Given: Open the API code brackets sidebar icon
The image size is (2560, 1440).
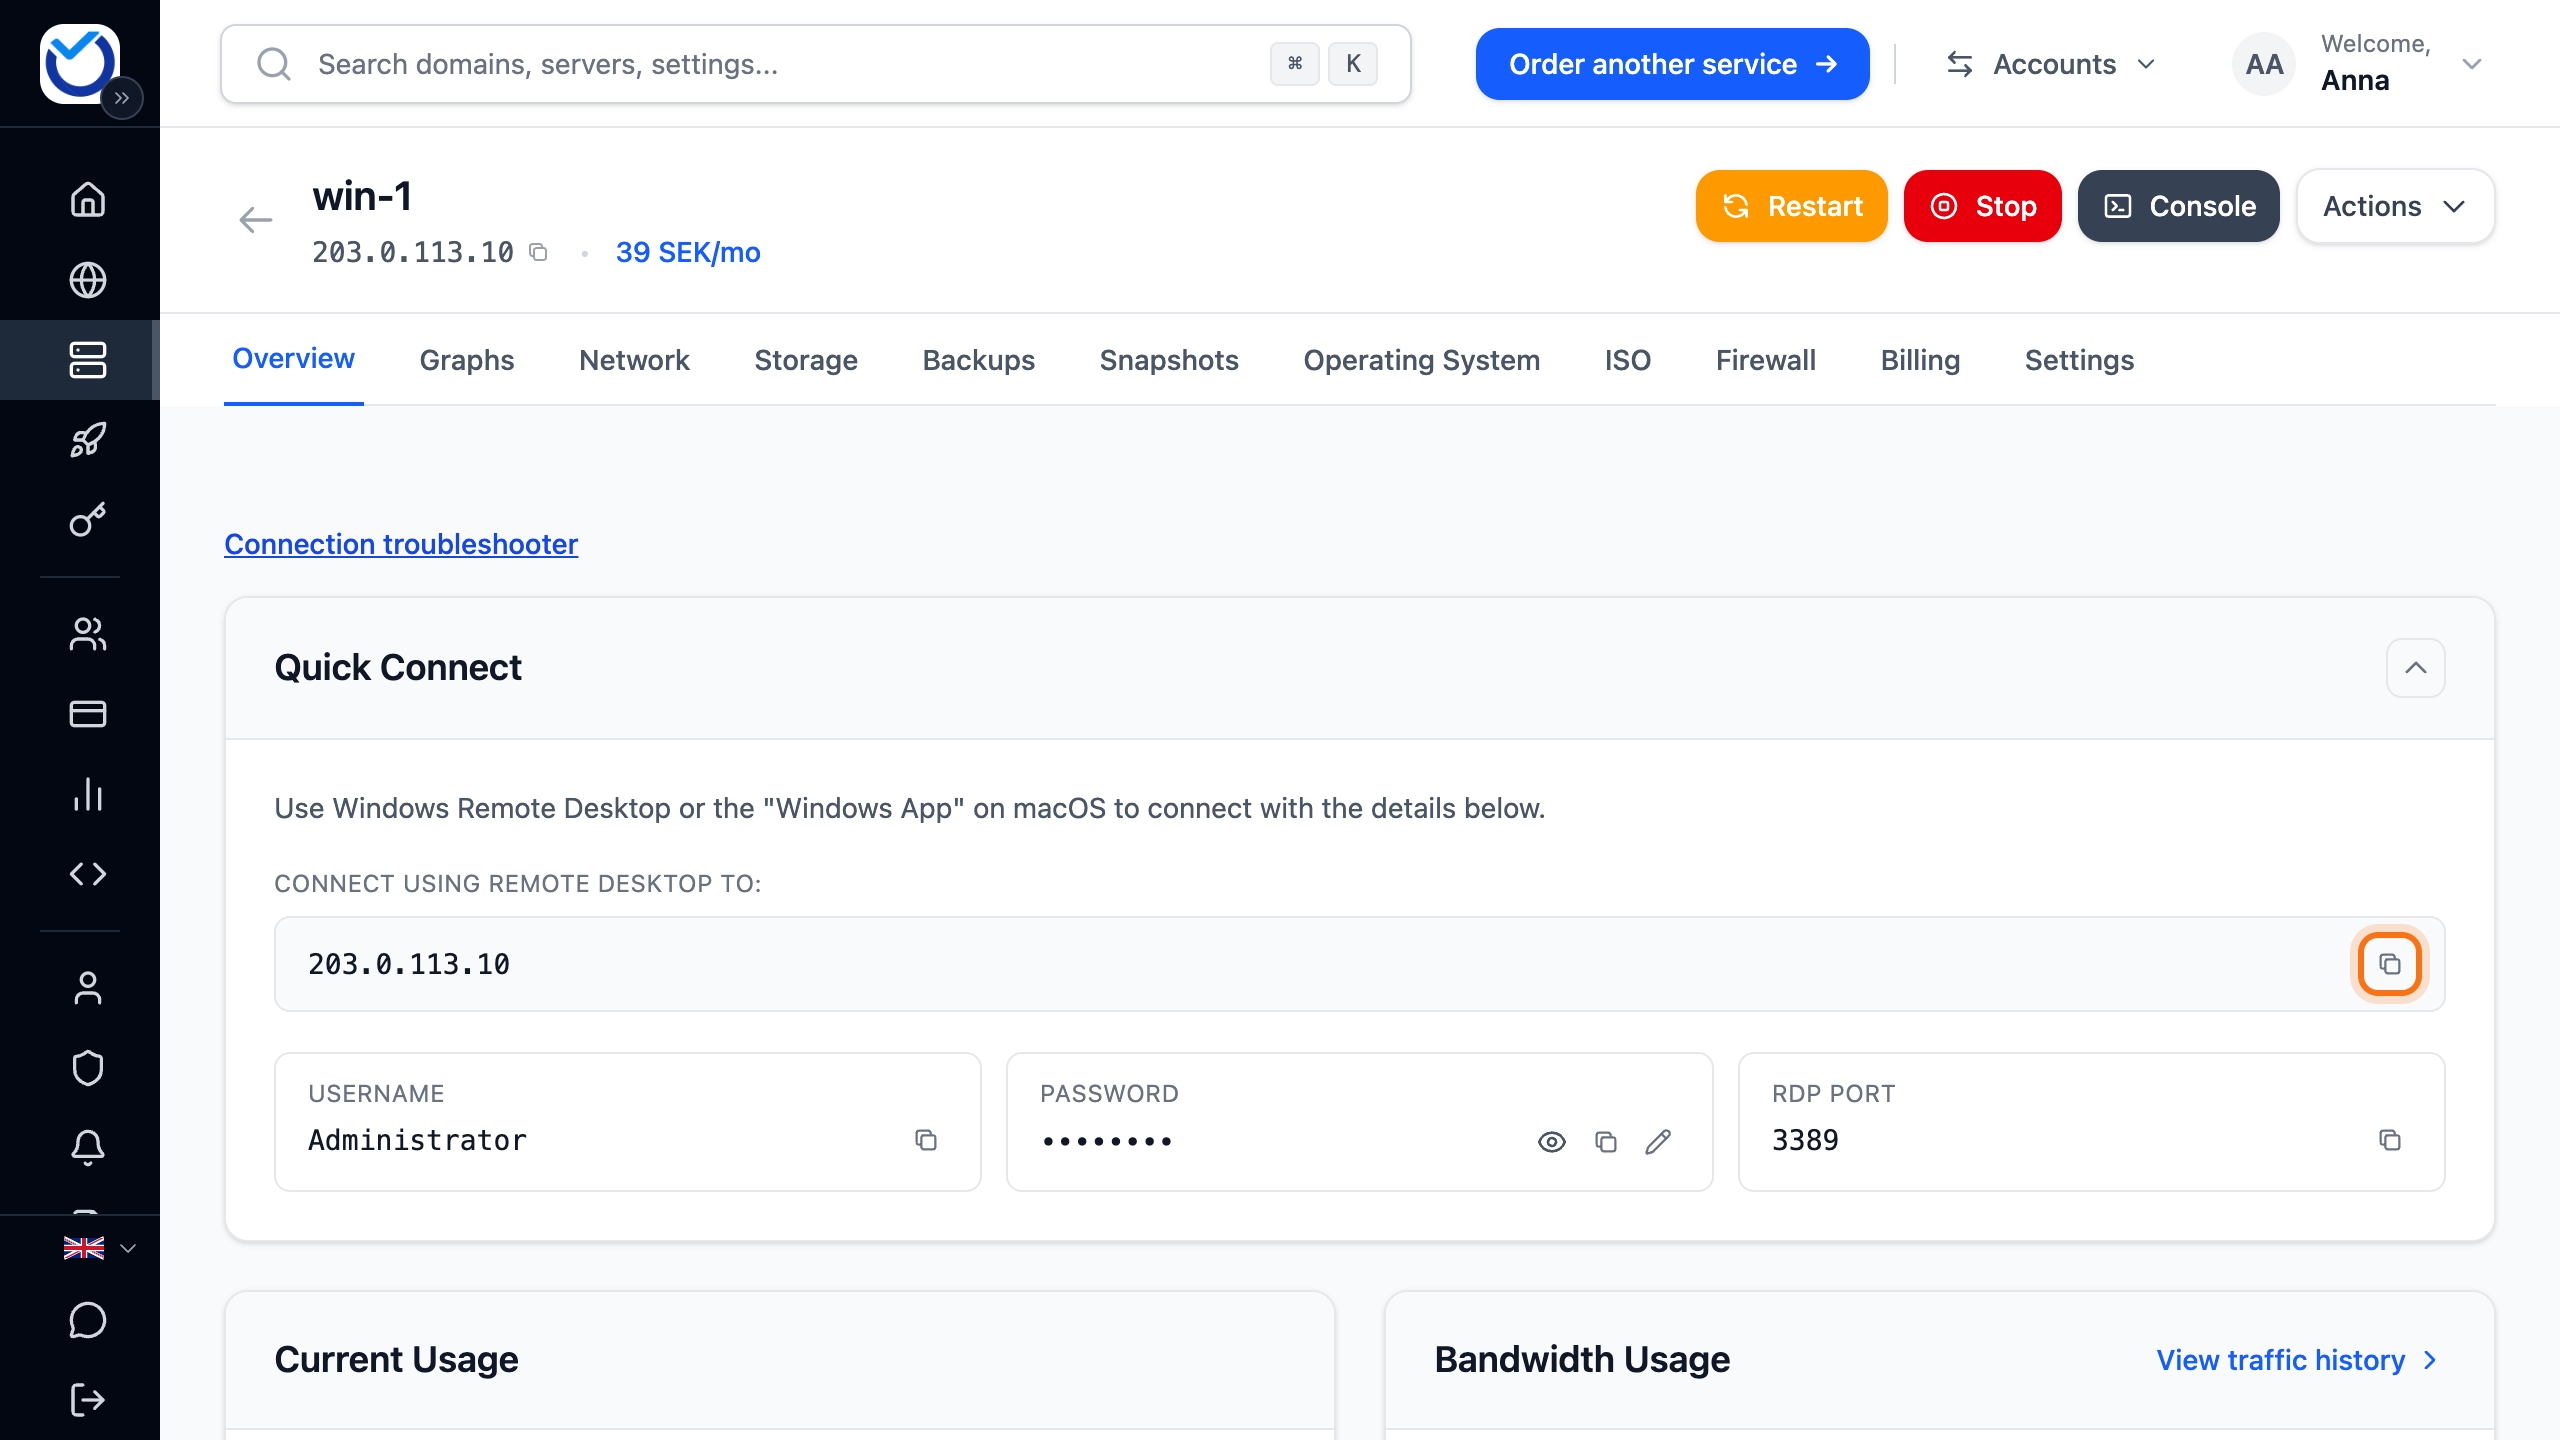Looking at the screenshot, I should point(88,874).
